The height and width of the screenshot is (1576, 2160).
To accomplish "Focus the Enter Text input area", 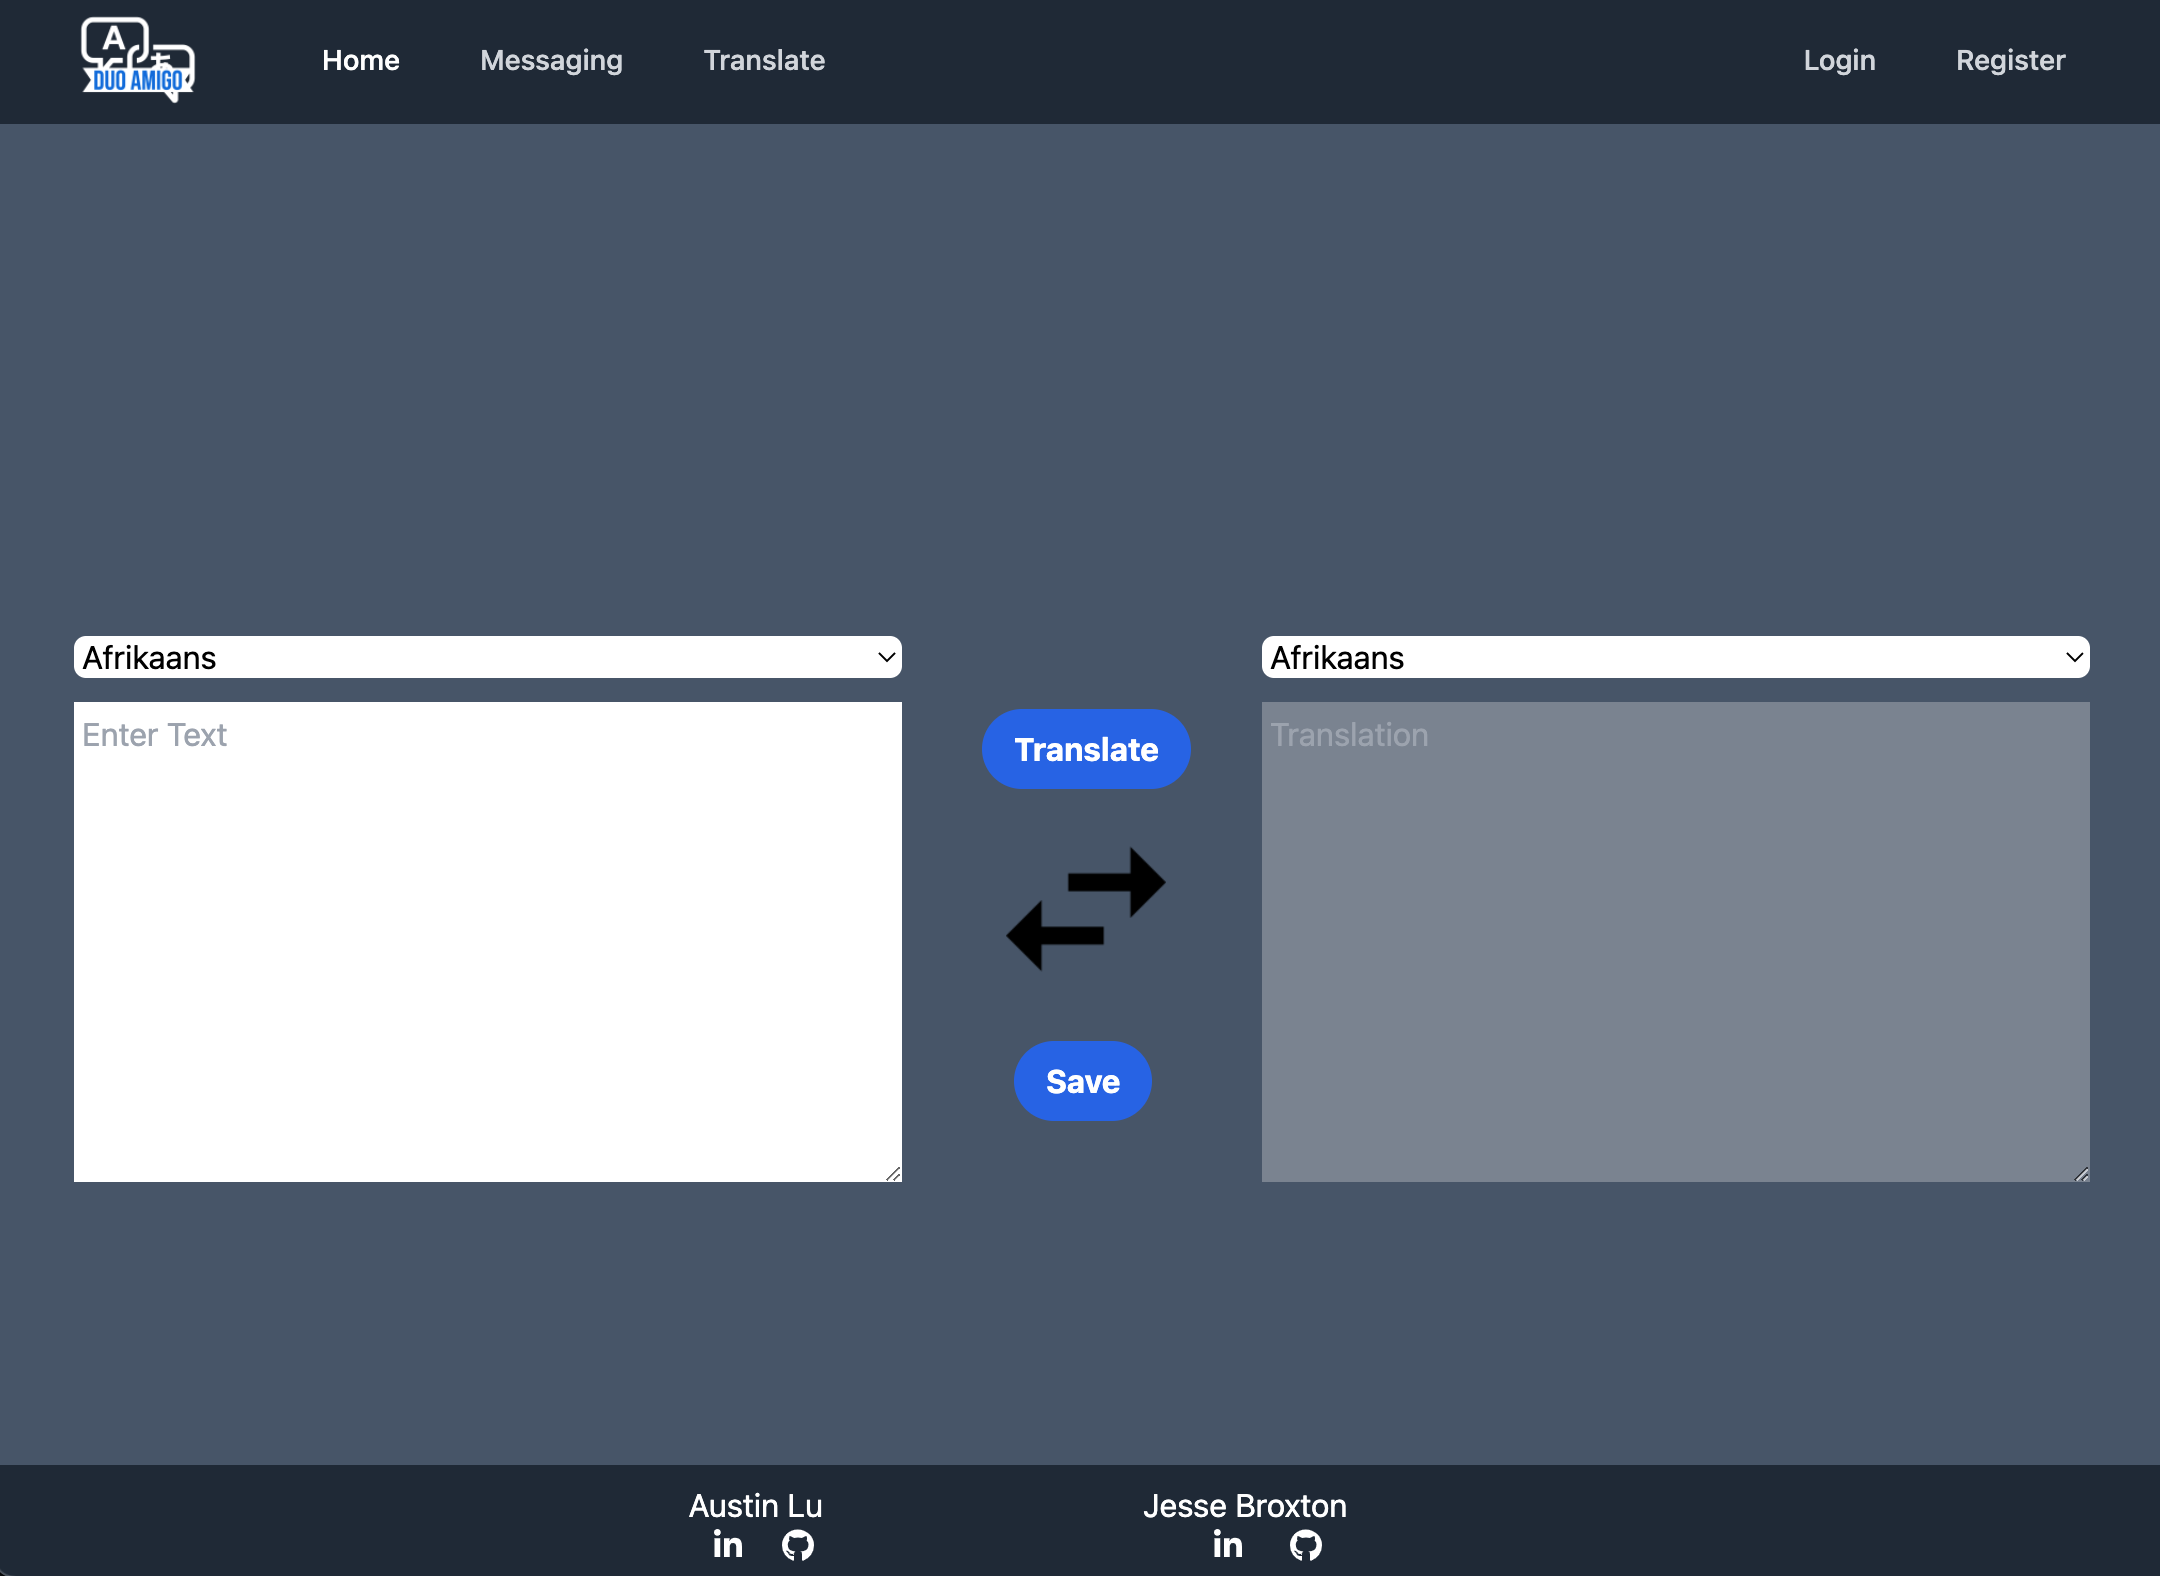I will point(487,940).
